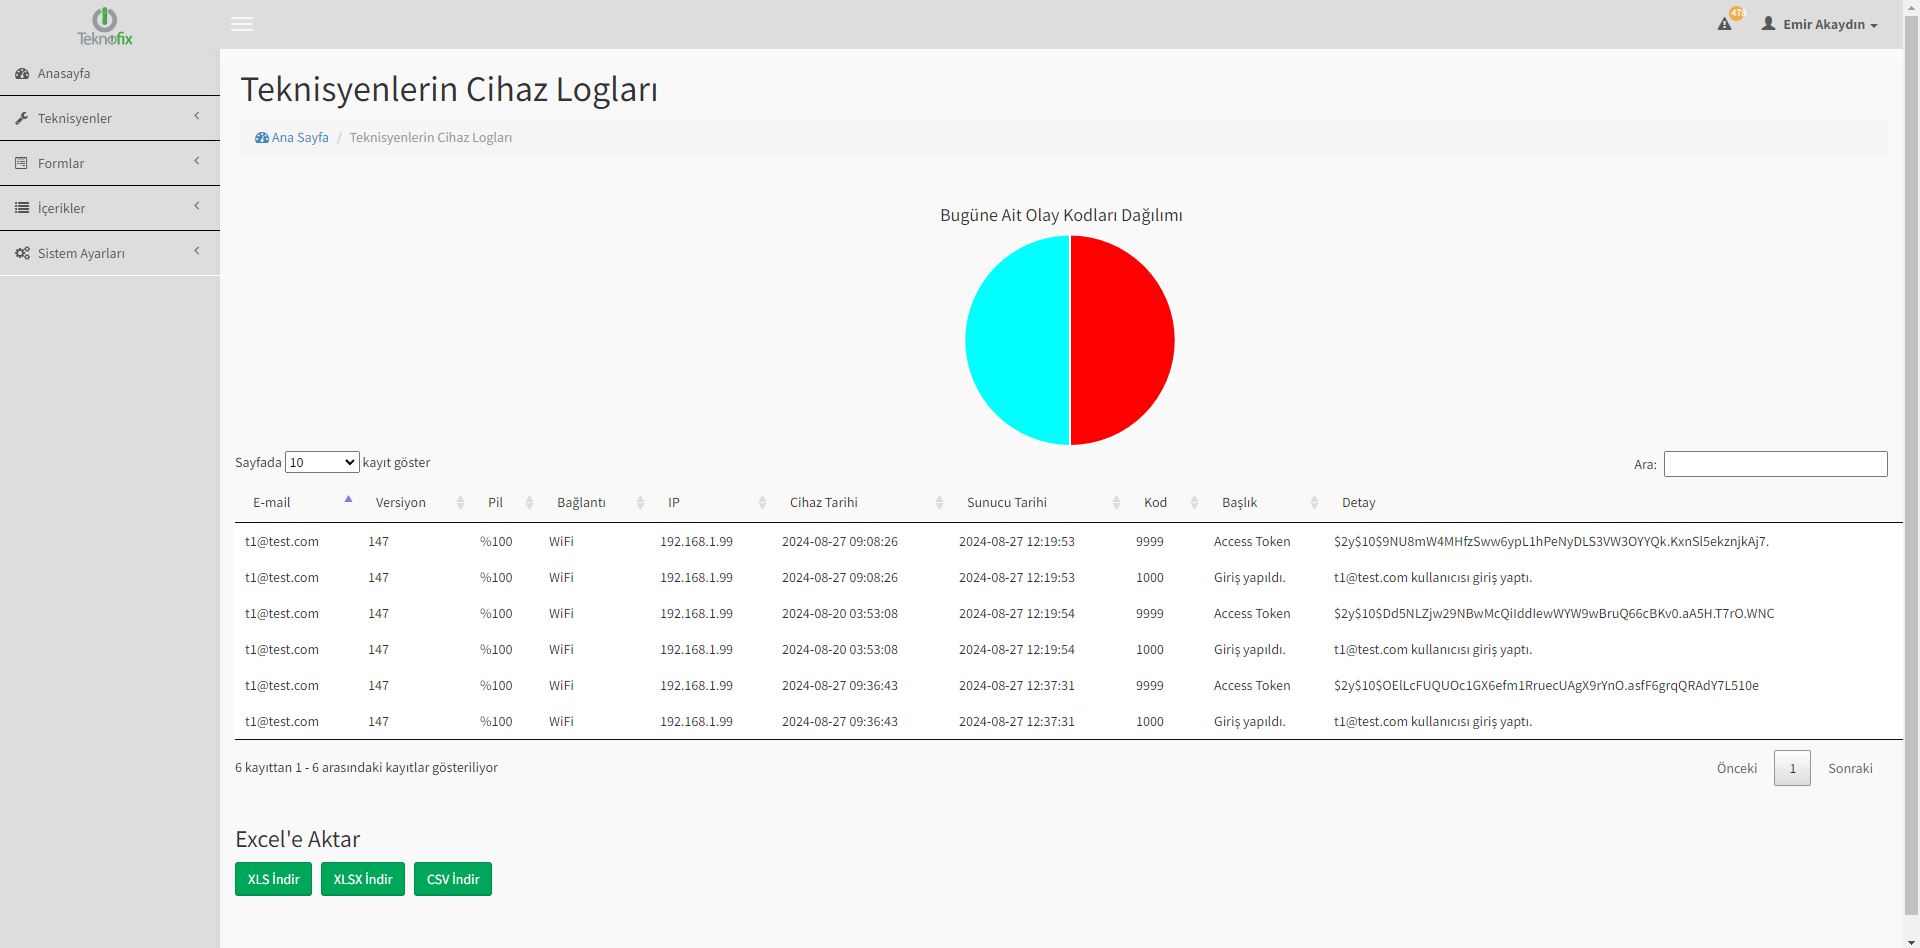The width and height of the screenshot is (1920, 948).
Task: Click the Formlar form icon in sidebar
Action: pyautogui.click(x=22, y=164)
